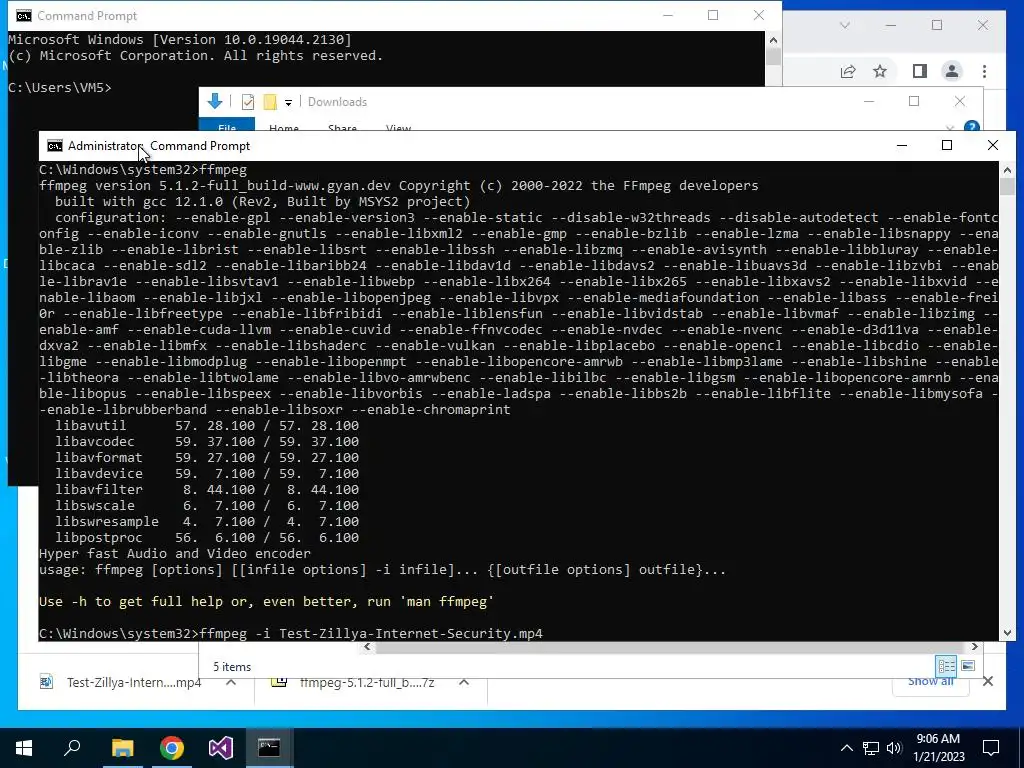Screen dimensions: 1024x768
Task: Switch Explorer to large thumbnails view icon
Action: (x=968, y=665)
